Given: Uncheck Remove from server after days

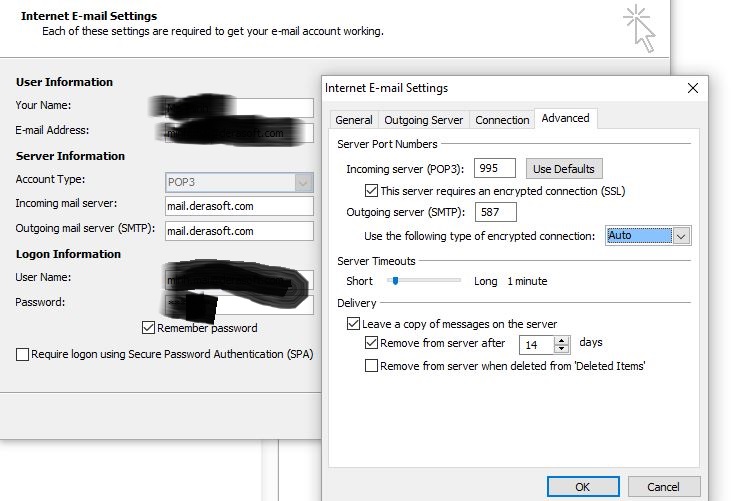Looking at the screenshot, I should coord(372,343).
